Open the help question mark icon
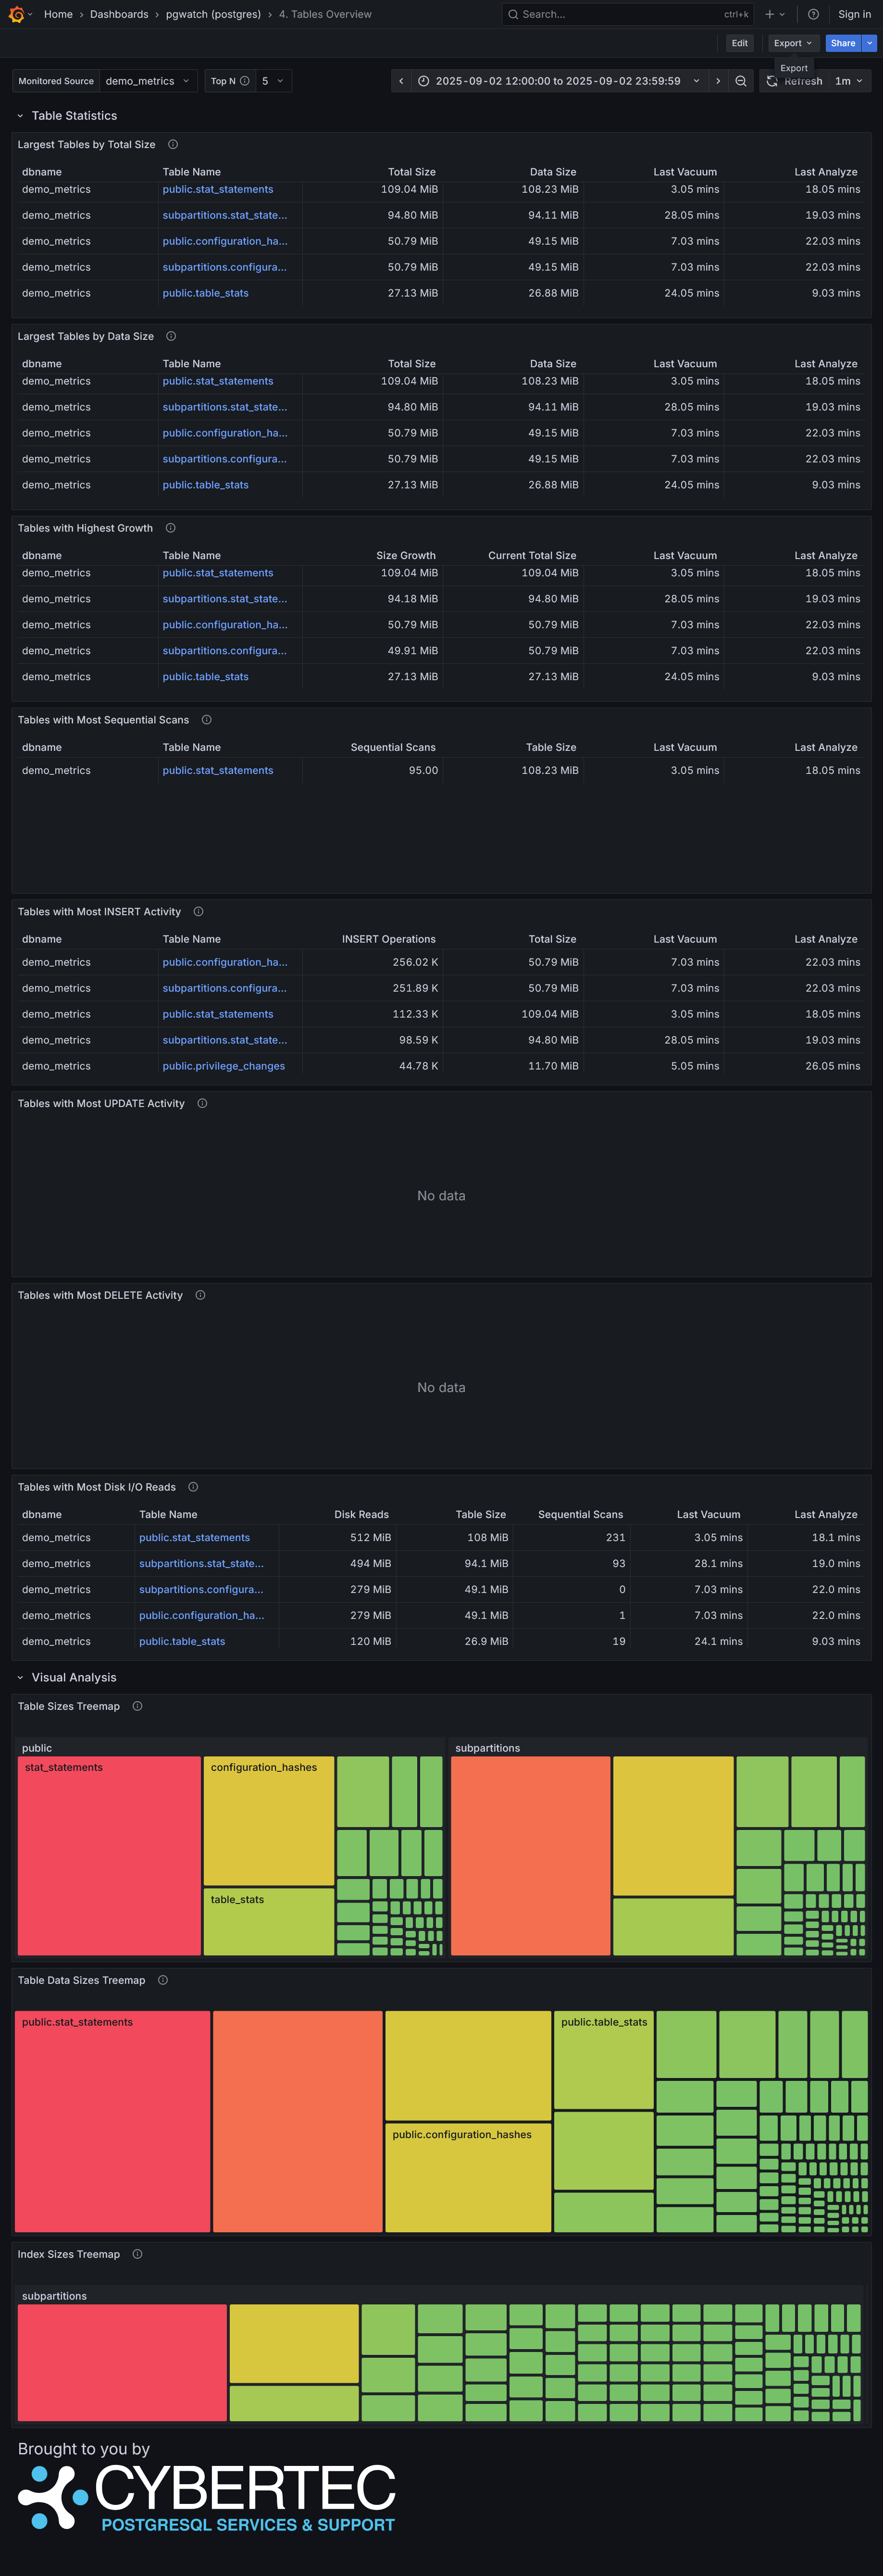 pos(813,14)
